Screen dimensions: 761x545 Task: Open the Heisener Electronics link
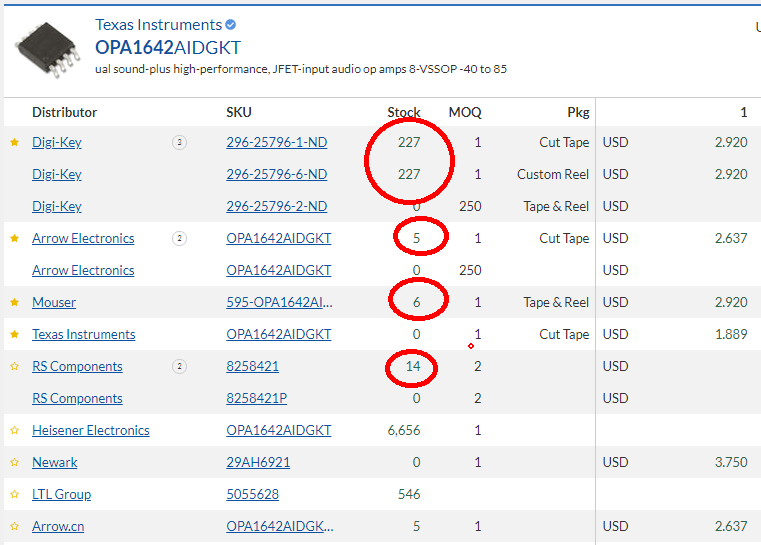coord(91,430)
